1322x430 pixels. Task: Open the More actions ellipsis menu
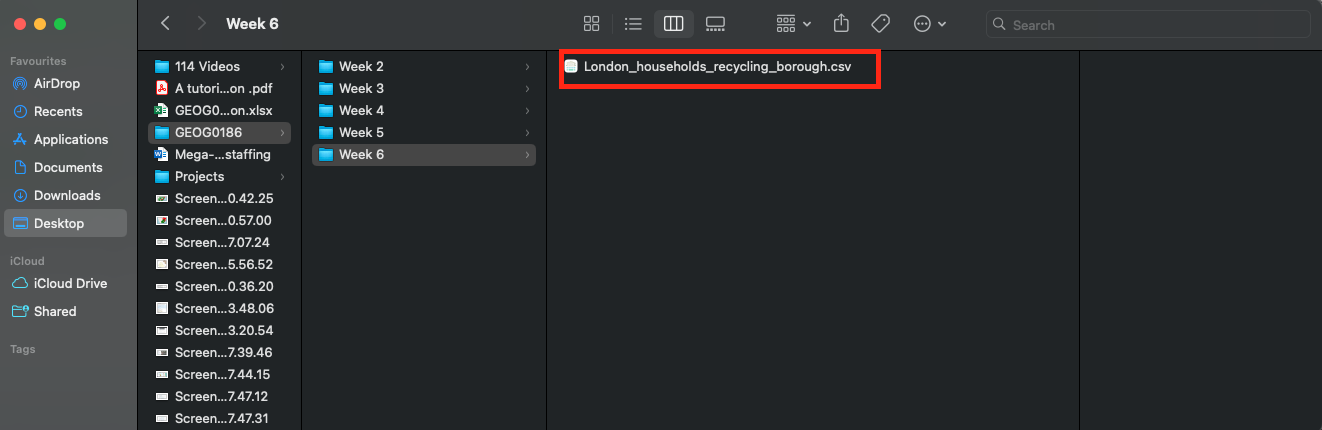(x=929, y=23)
